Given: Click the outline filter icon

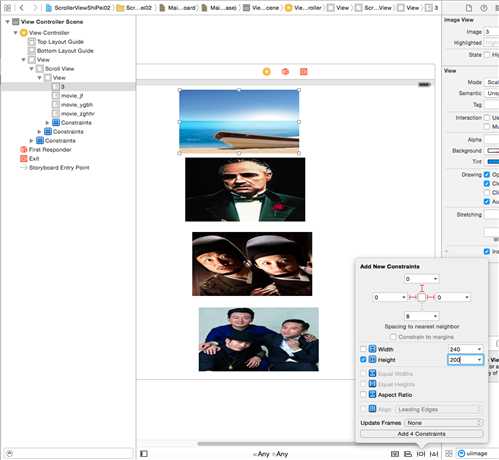Looking at the screenshot, I should coord(10,453).
